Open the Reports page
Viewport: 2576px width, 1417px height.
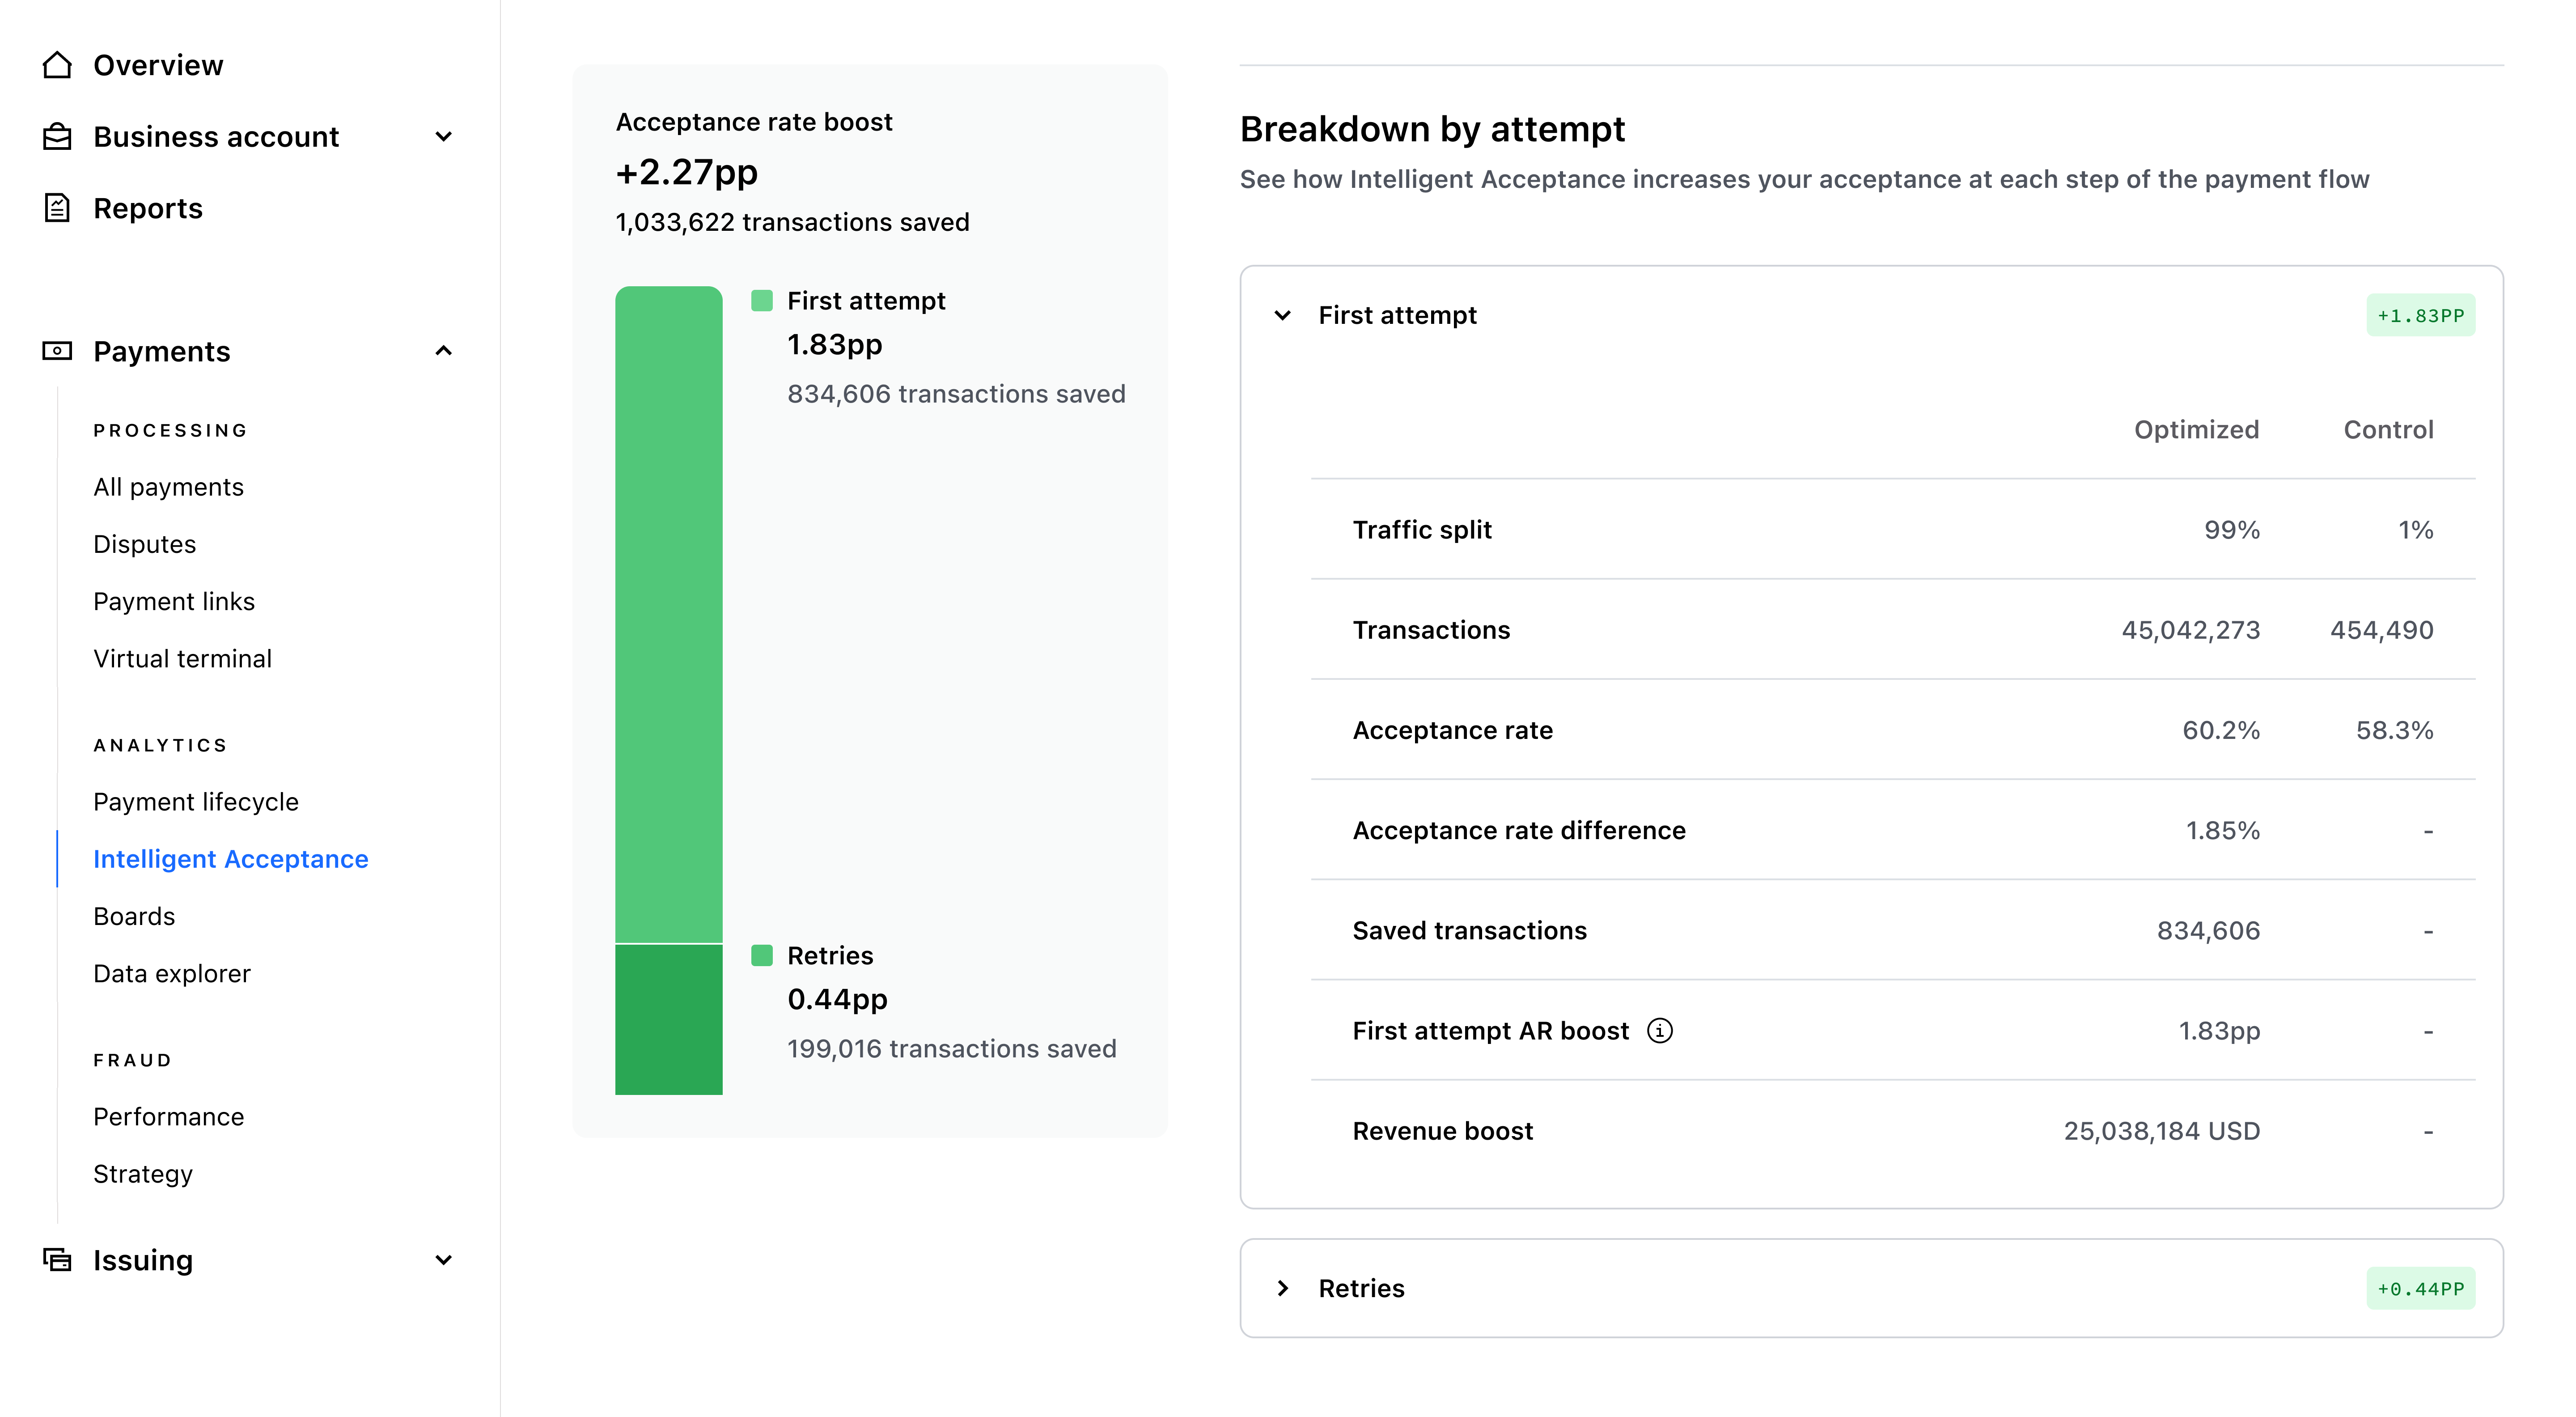point(148,208)
